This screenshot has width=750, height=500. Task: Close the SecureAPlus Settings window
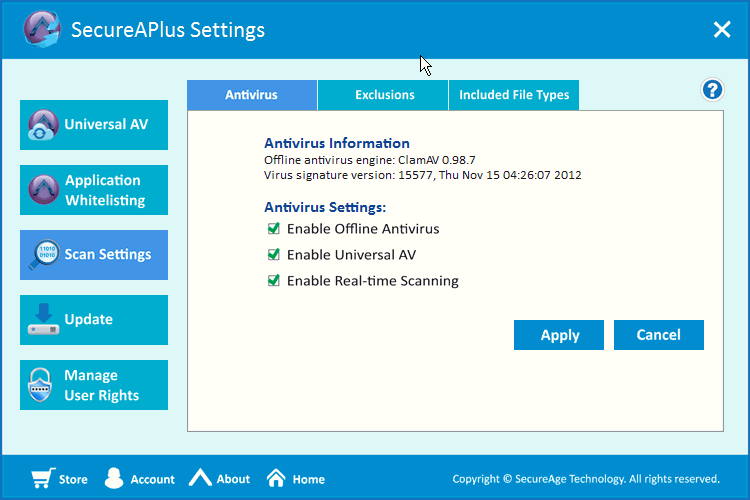pyautogui.click(x=722, y=30)
